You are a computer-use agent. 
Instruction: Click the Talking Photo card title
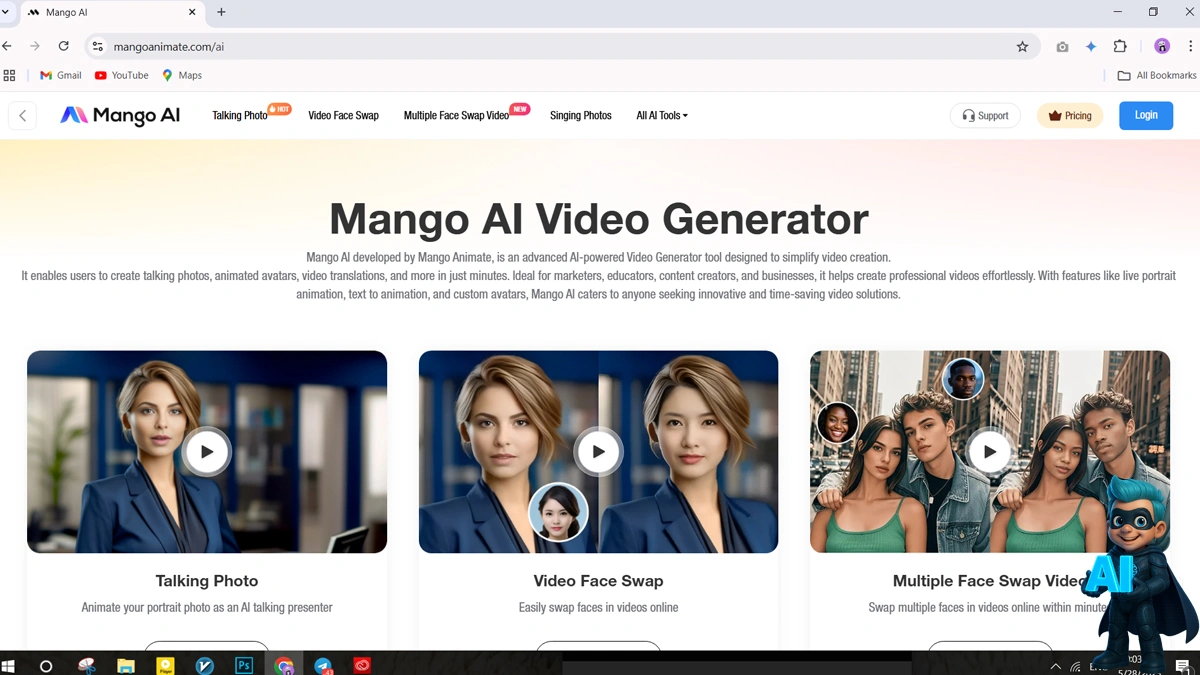click(207, 581)
